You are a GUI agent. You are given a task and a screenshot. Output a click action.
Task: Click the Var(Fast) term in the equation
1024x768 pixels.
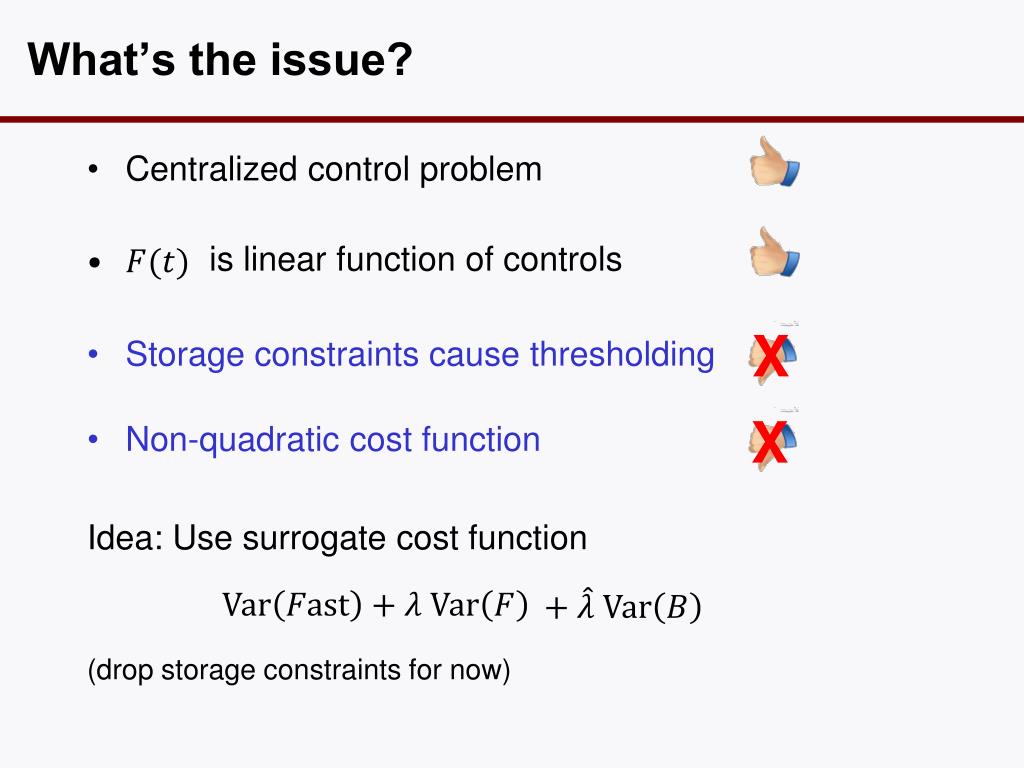pyautogui.click(x=292, y=605)
